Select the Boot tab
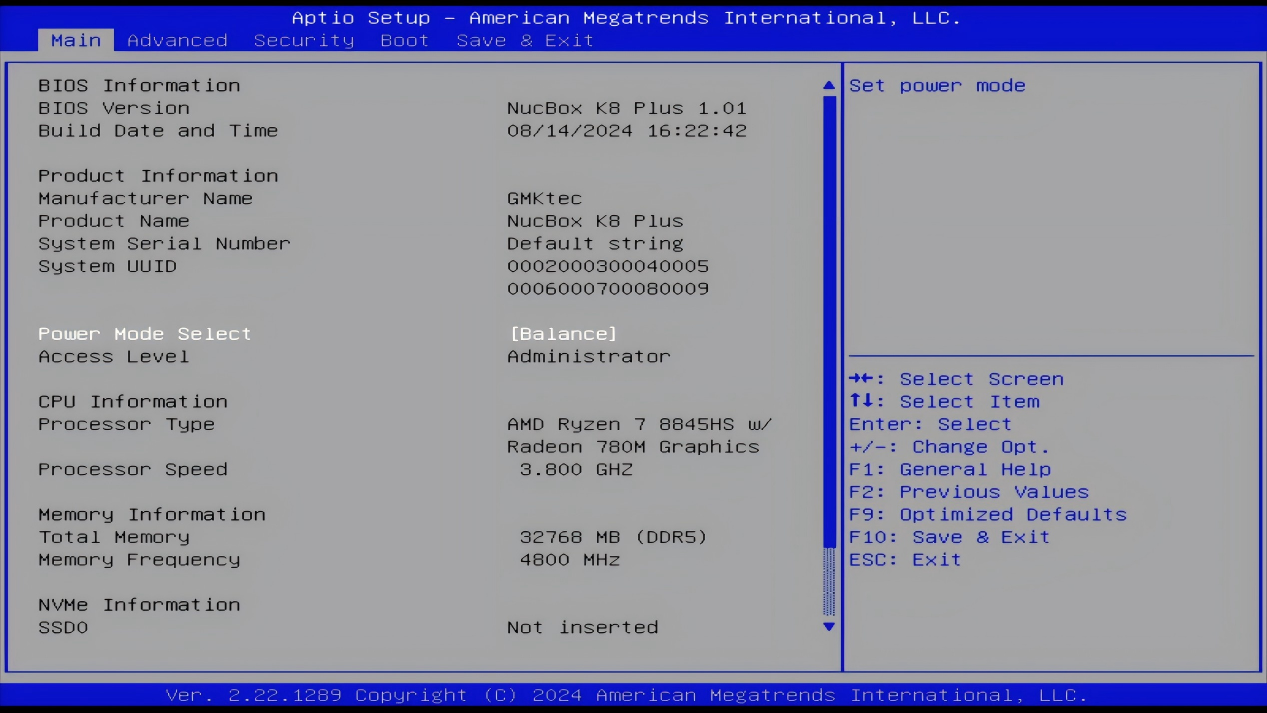Image resolution: width=1267 pixels, height=713 pixels. pos(404,40)
